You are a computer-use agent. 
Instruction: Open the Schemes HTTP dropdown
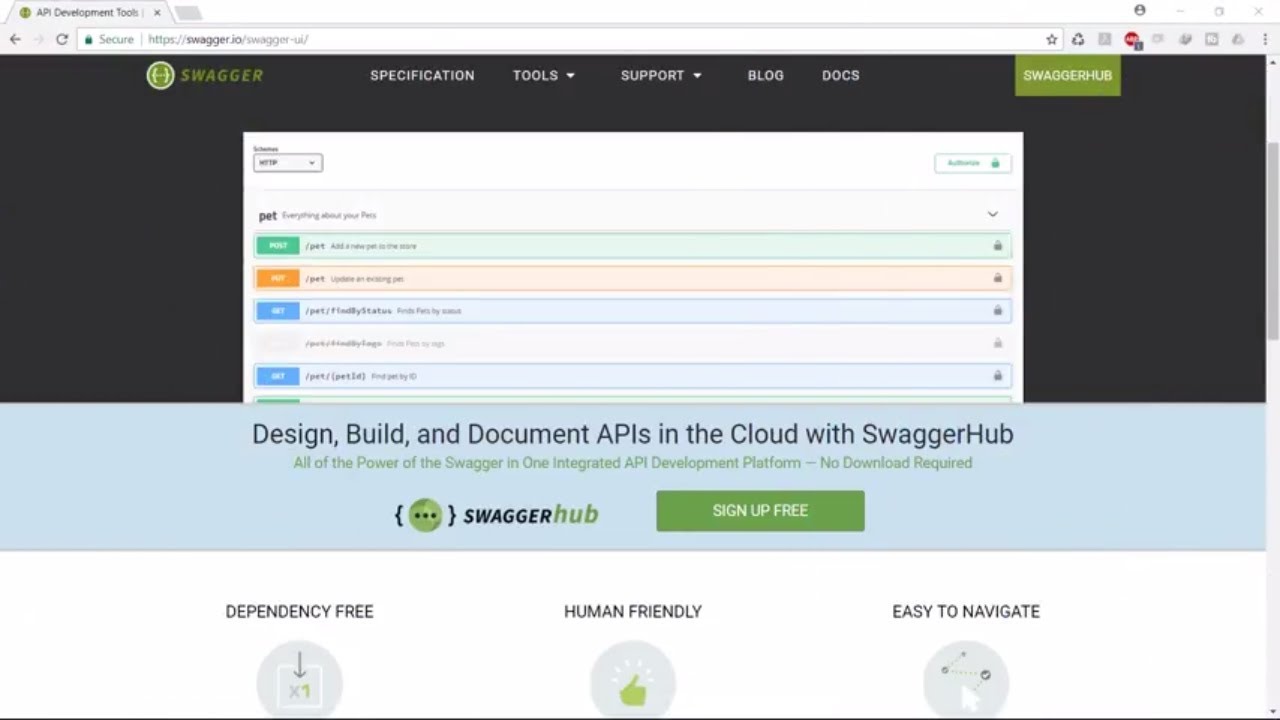pyautogui.click(x=288, y=163)
